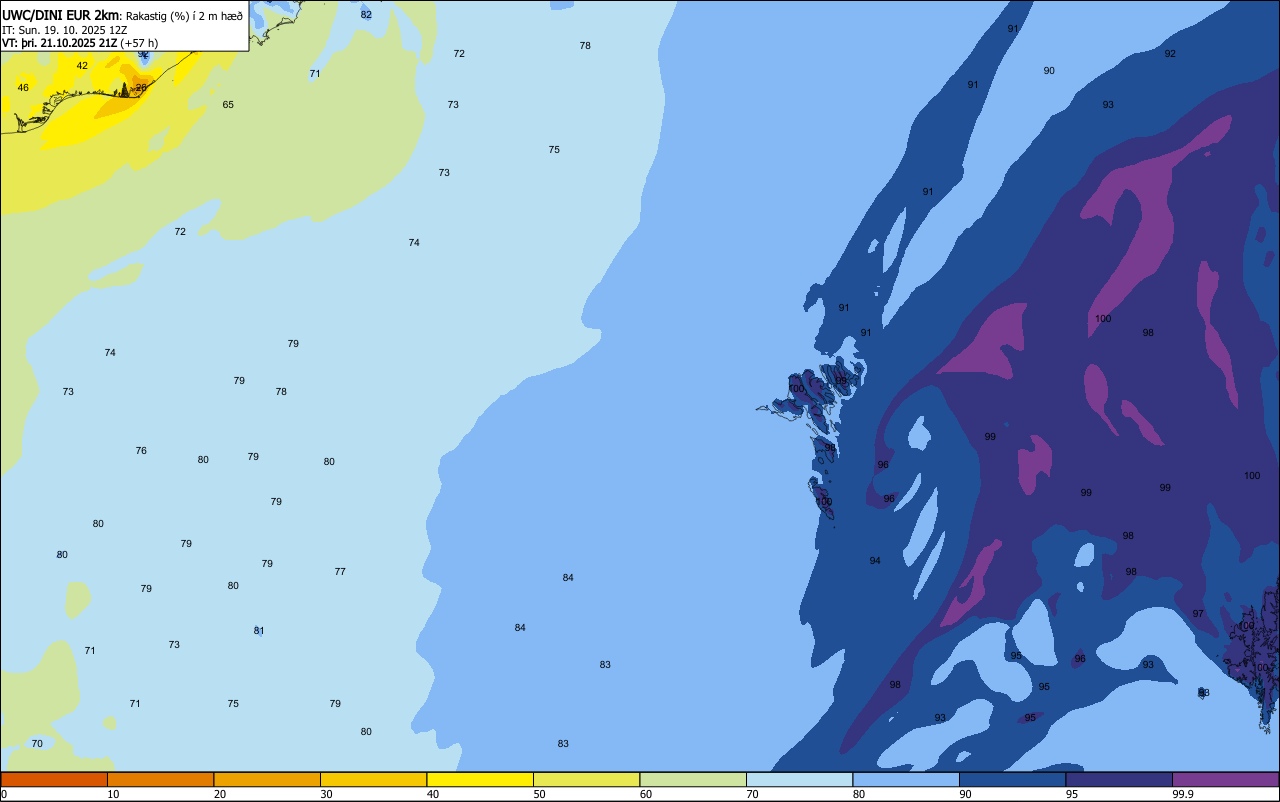Click the humidity value 70 on the map
1280x802 pixels.
point(37,744)
